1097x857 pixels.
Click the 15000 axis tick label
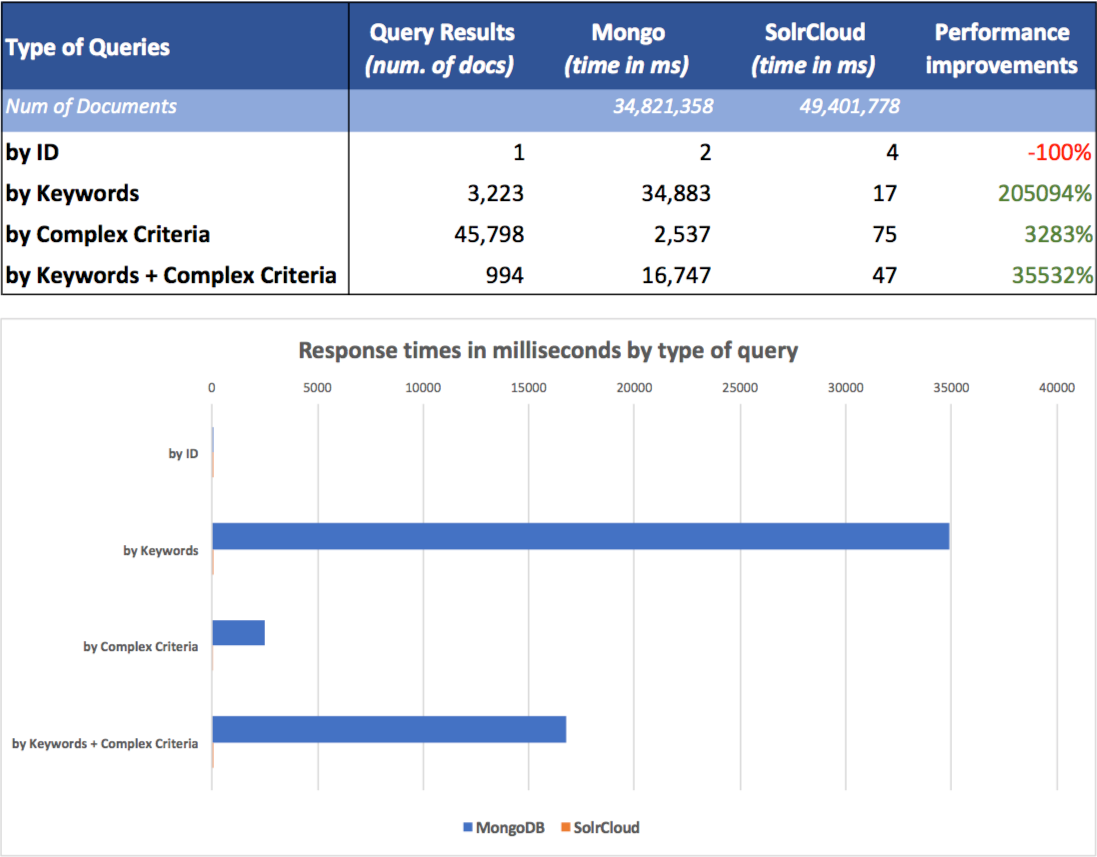click(528, 388)
